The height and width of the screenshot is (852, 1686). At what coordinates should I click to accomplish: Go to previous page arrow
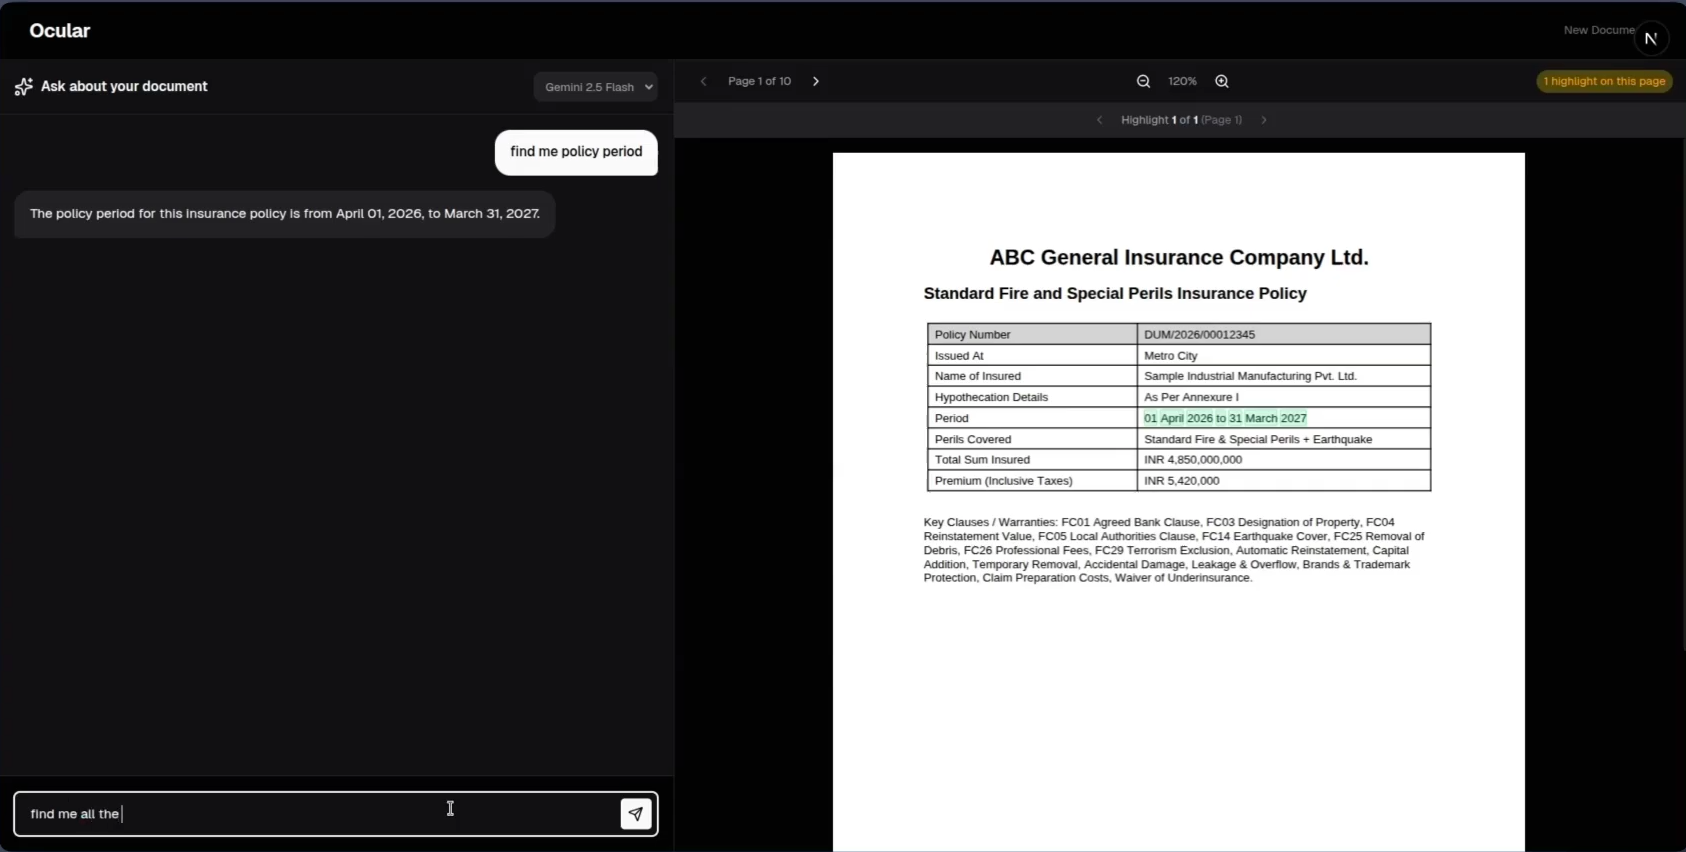point(704,81)
